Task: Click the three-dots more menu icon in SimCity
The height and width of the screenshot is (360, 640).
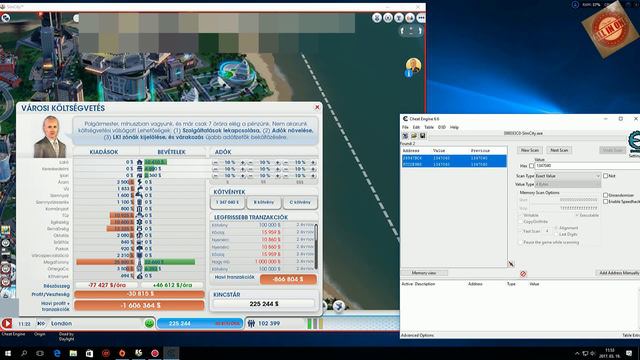Action: click(421, 18)
